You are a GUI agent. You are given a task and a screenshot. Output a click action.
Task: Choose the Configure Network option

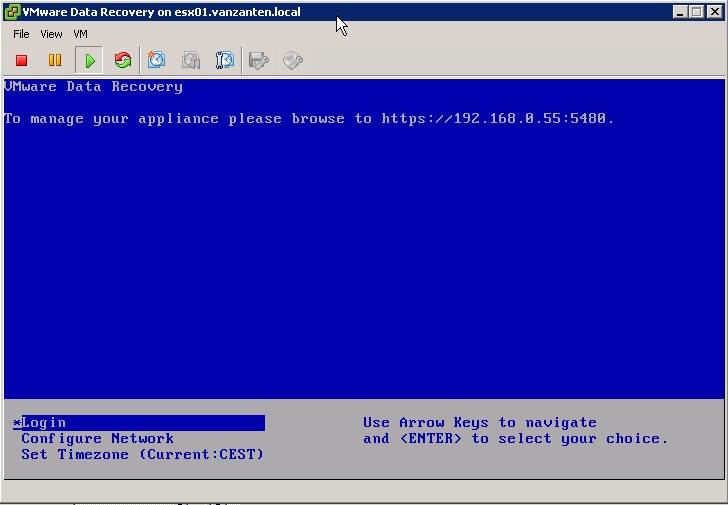click(x=97, y=439)
